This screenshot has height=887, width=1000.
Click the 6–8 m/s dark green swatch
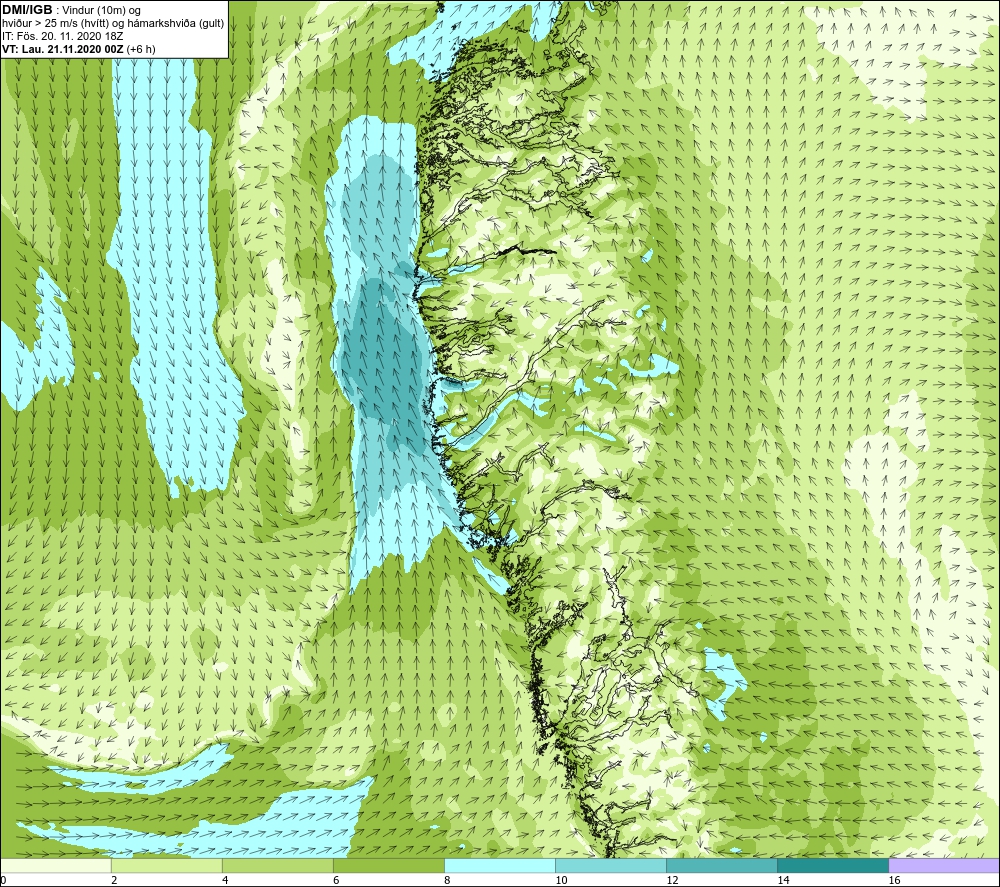[x=388, y=866]
